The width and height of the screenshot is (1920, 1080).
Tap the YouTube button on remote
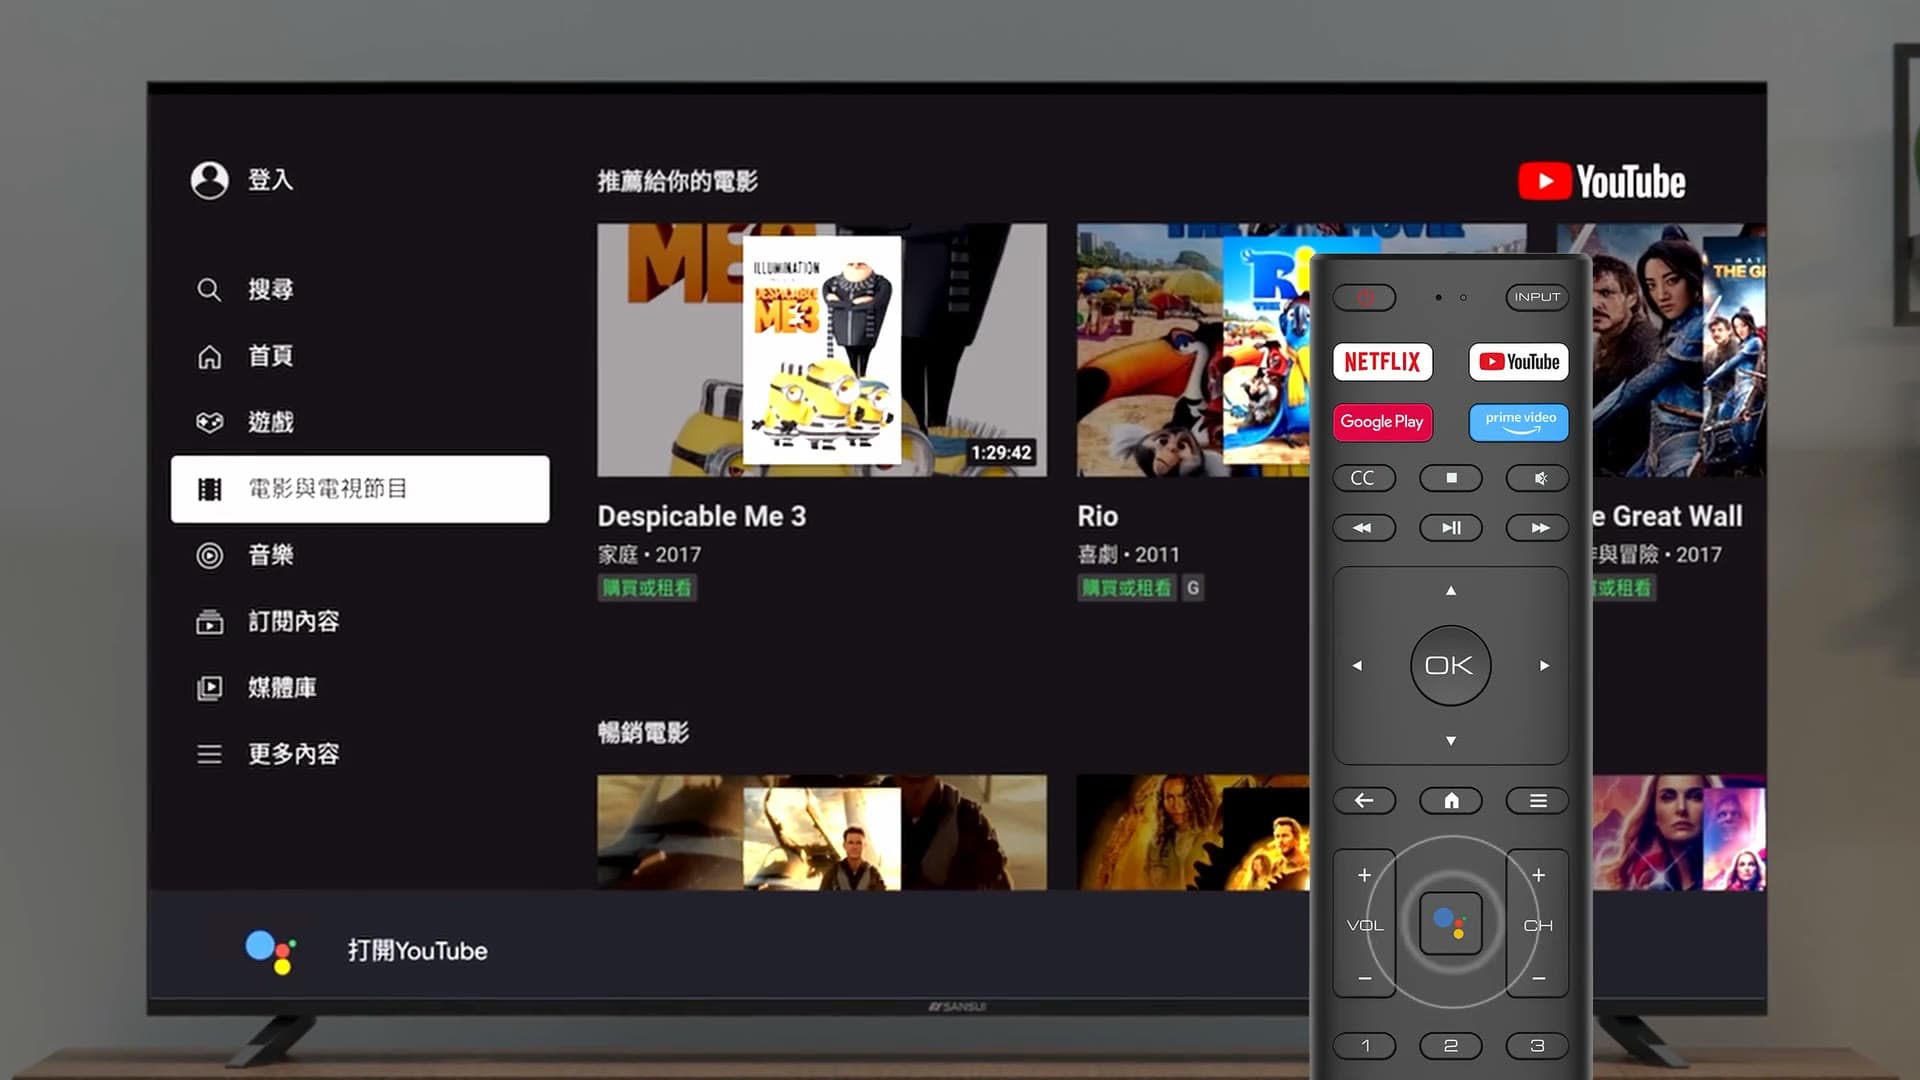pos(1519,362)
